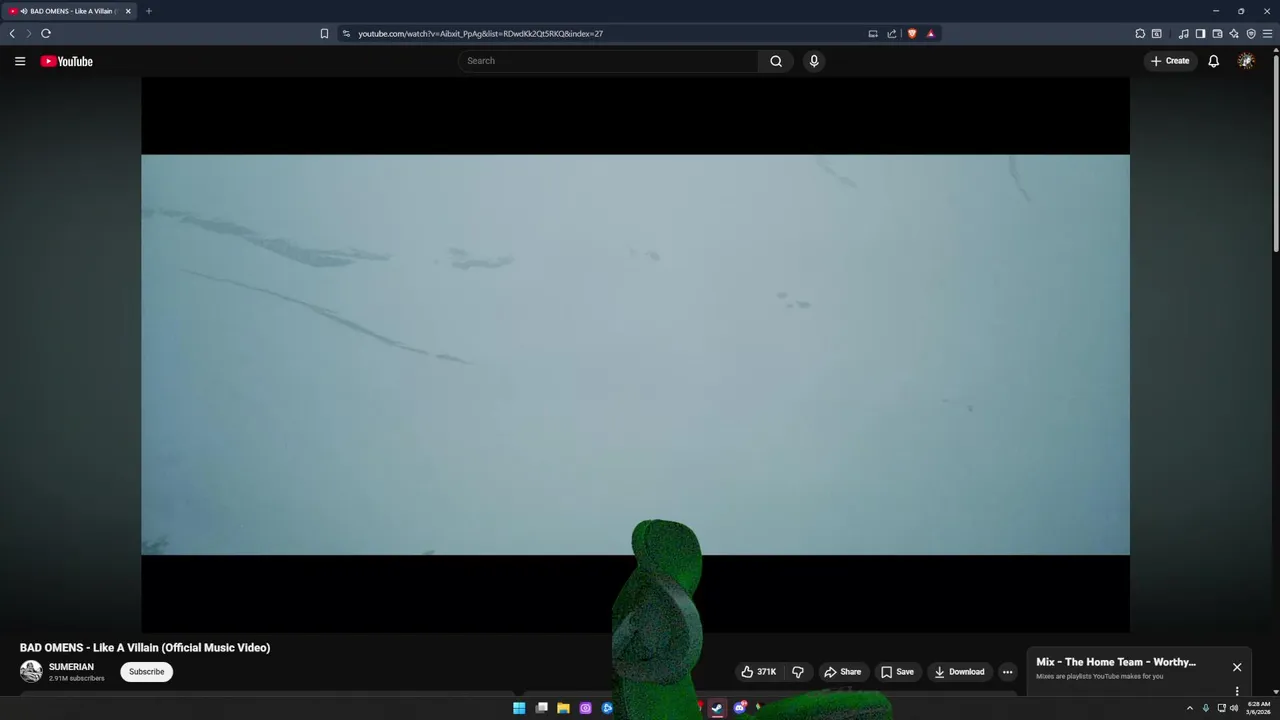Screen dimensions: 1280x720
Task: Toggle the browser sidebar panel
Action: coord(1201,33)
